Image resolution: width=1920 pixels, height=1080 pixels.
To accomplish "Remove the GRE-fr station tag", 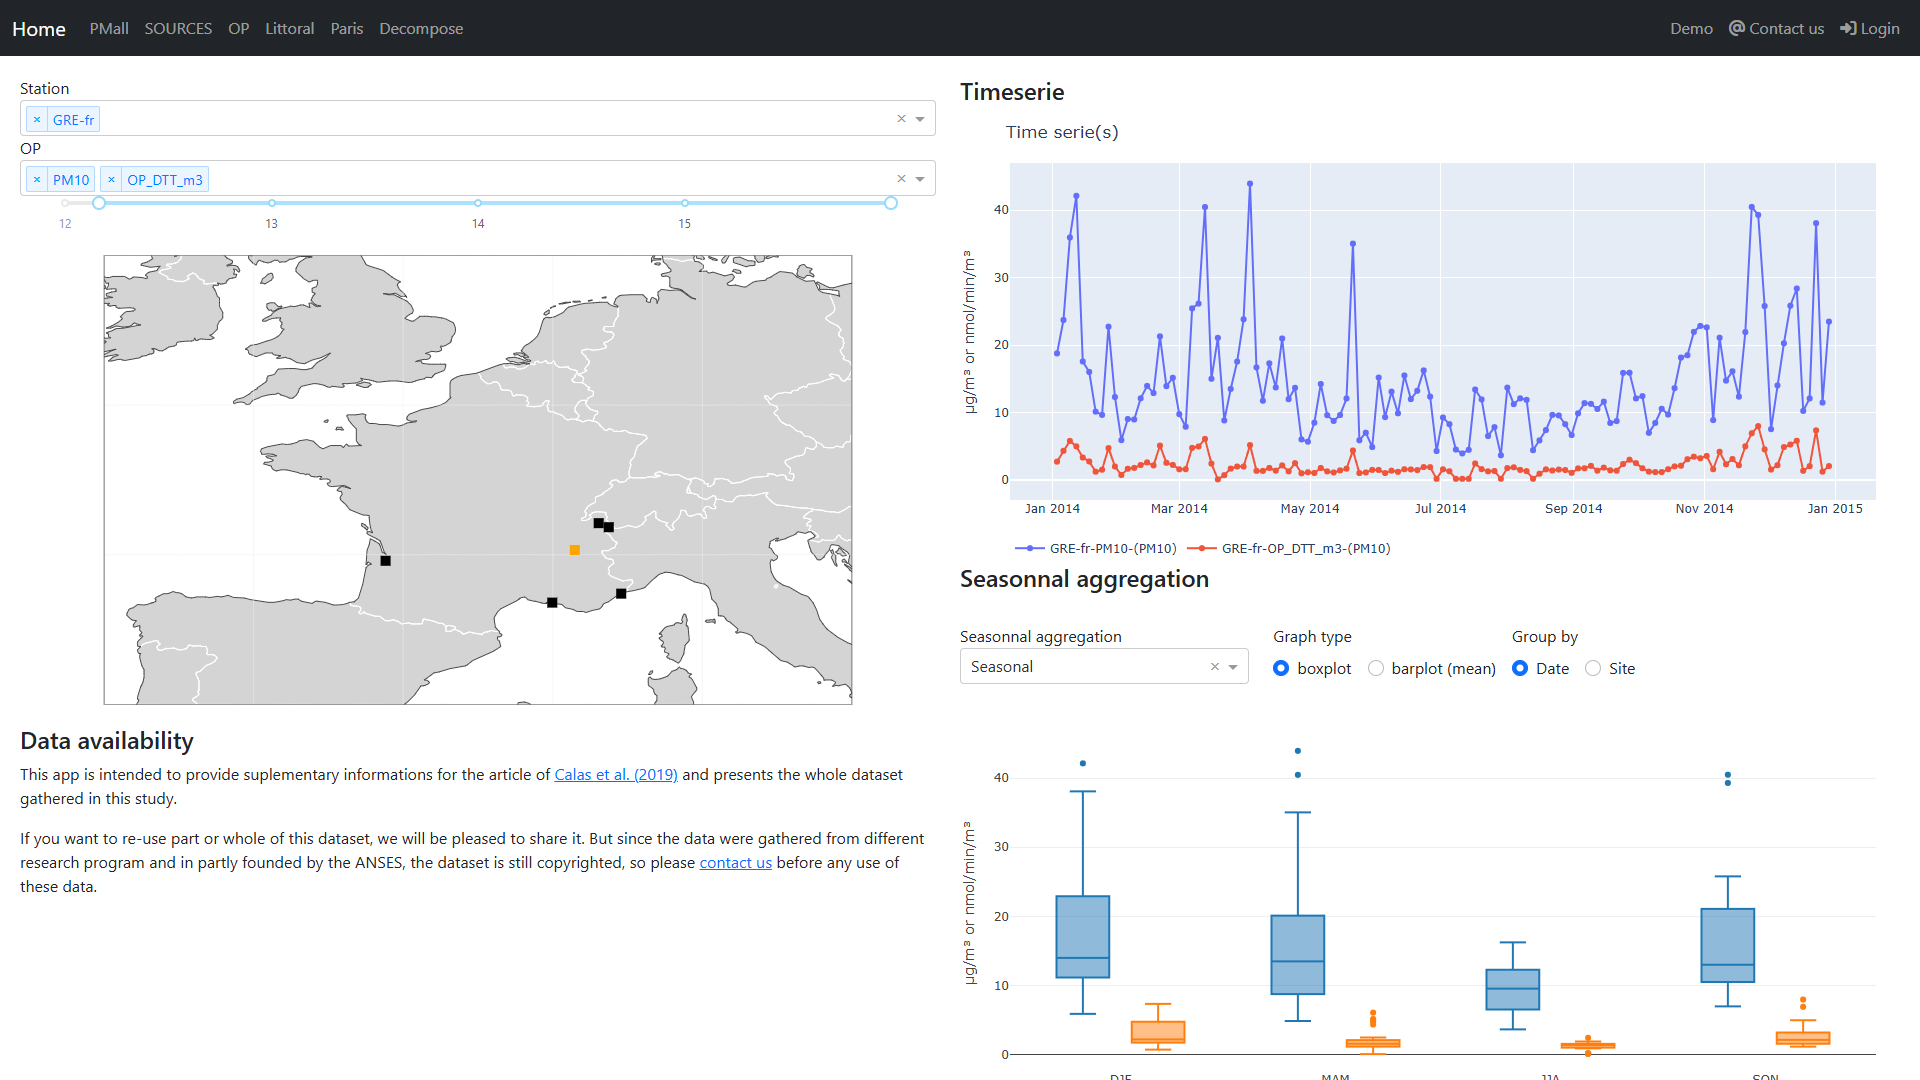I will tap(37, 120).
